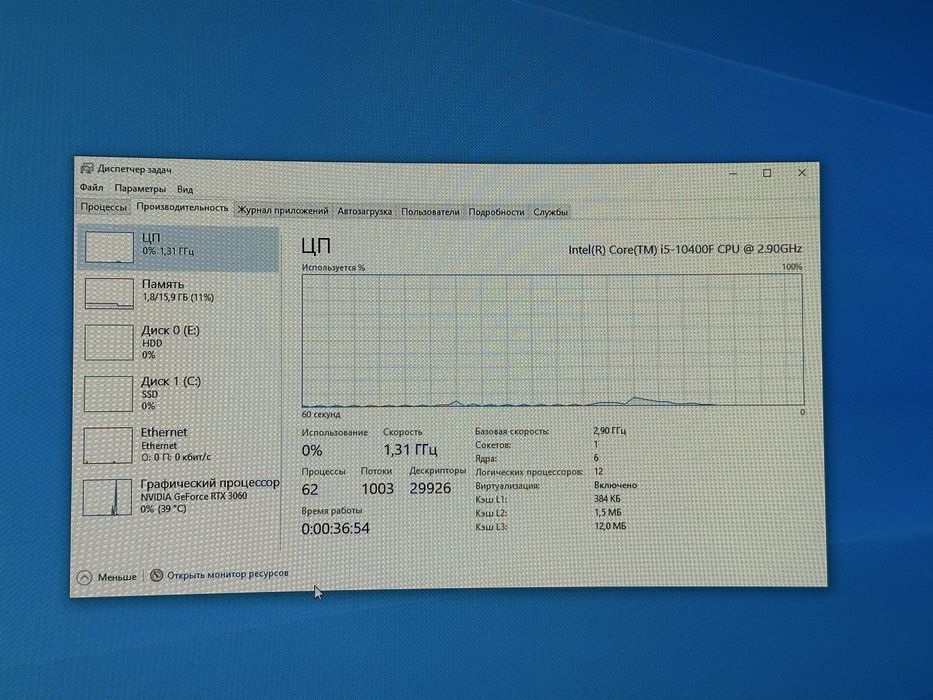Click the threads count 1003
This screenshot has width=933, height=700.
click(x=377, y=489)
